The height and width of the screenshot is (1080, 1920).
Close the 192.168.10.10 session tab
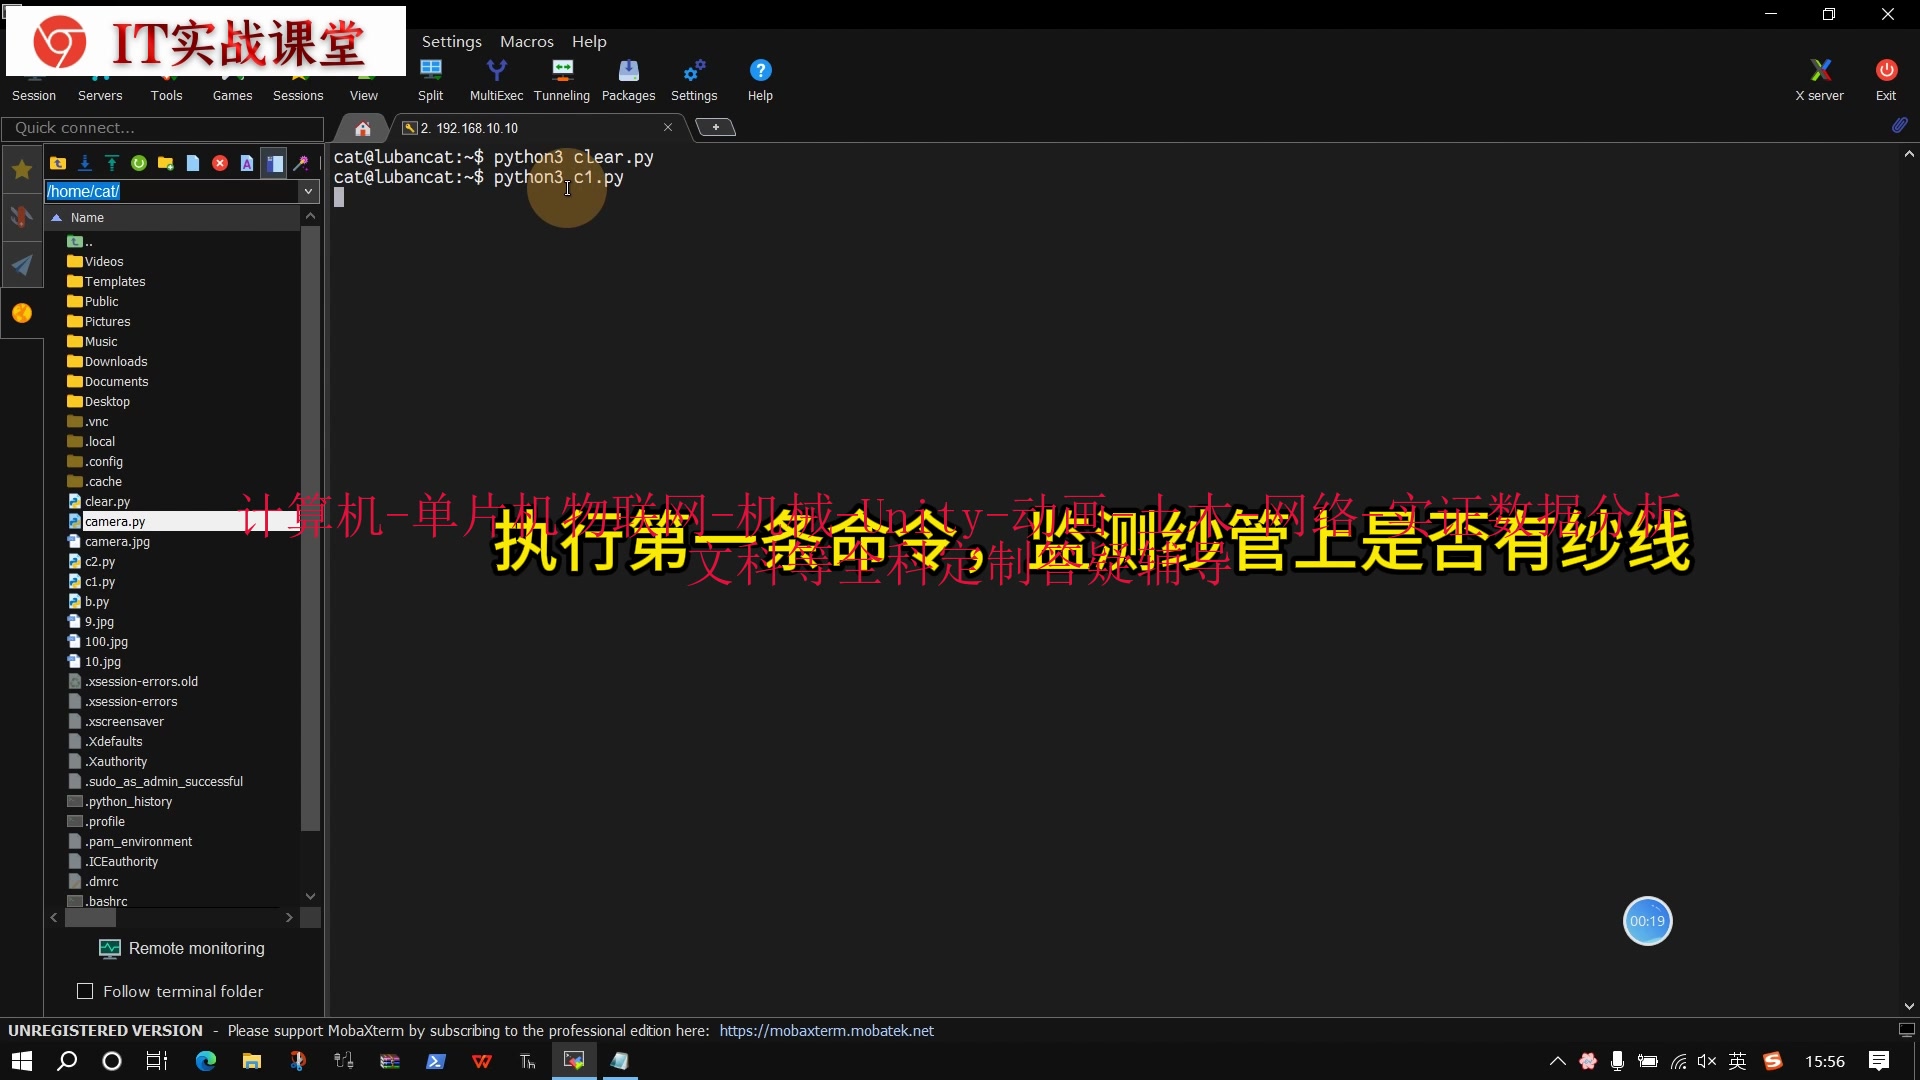pyautogui.click(x=668, y=127)
